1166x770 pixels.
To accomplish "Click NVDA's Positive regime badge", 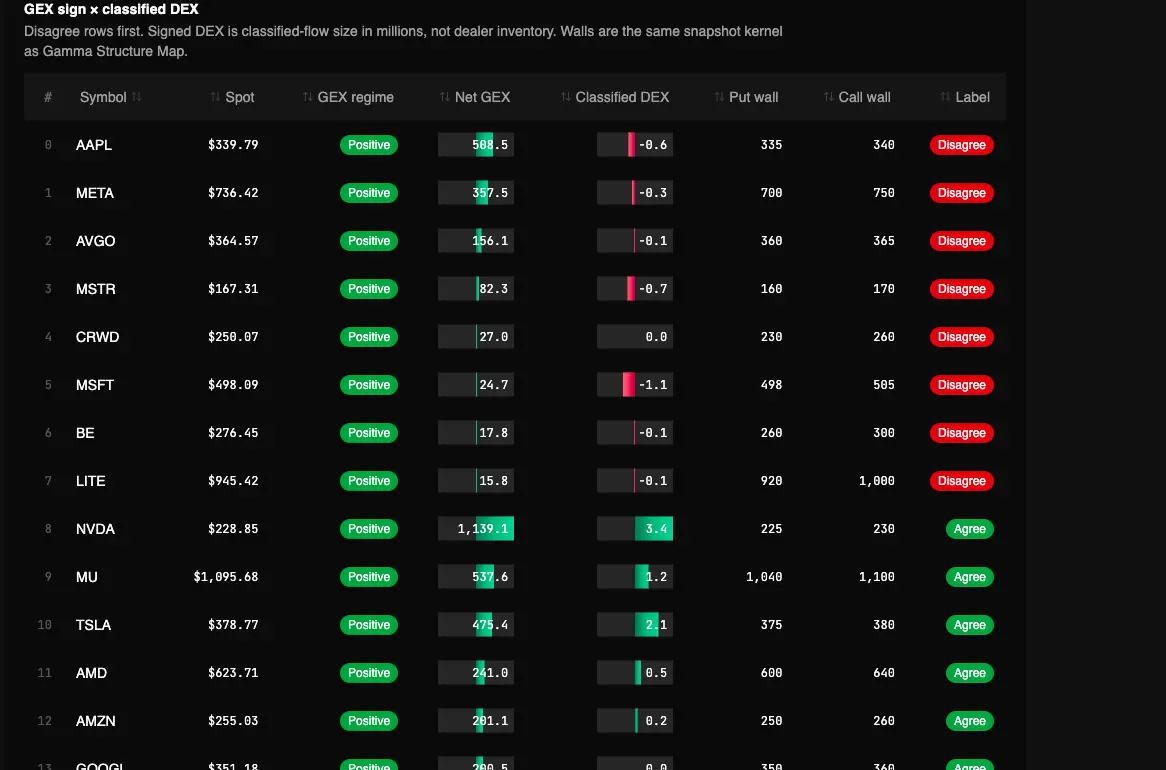I will click(x=369, y=529).
